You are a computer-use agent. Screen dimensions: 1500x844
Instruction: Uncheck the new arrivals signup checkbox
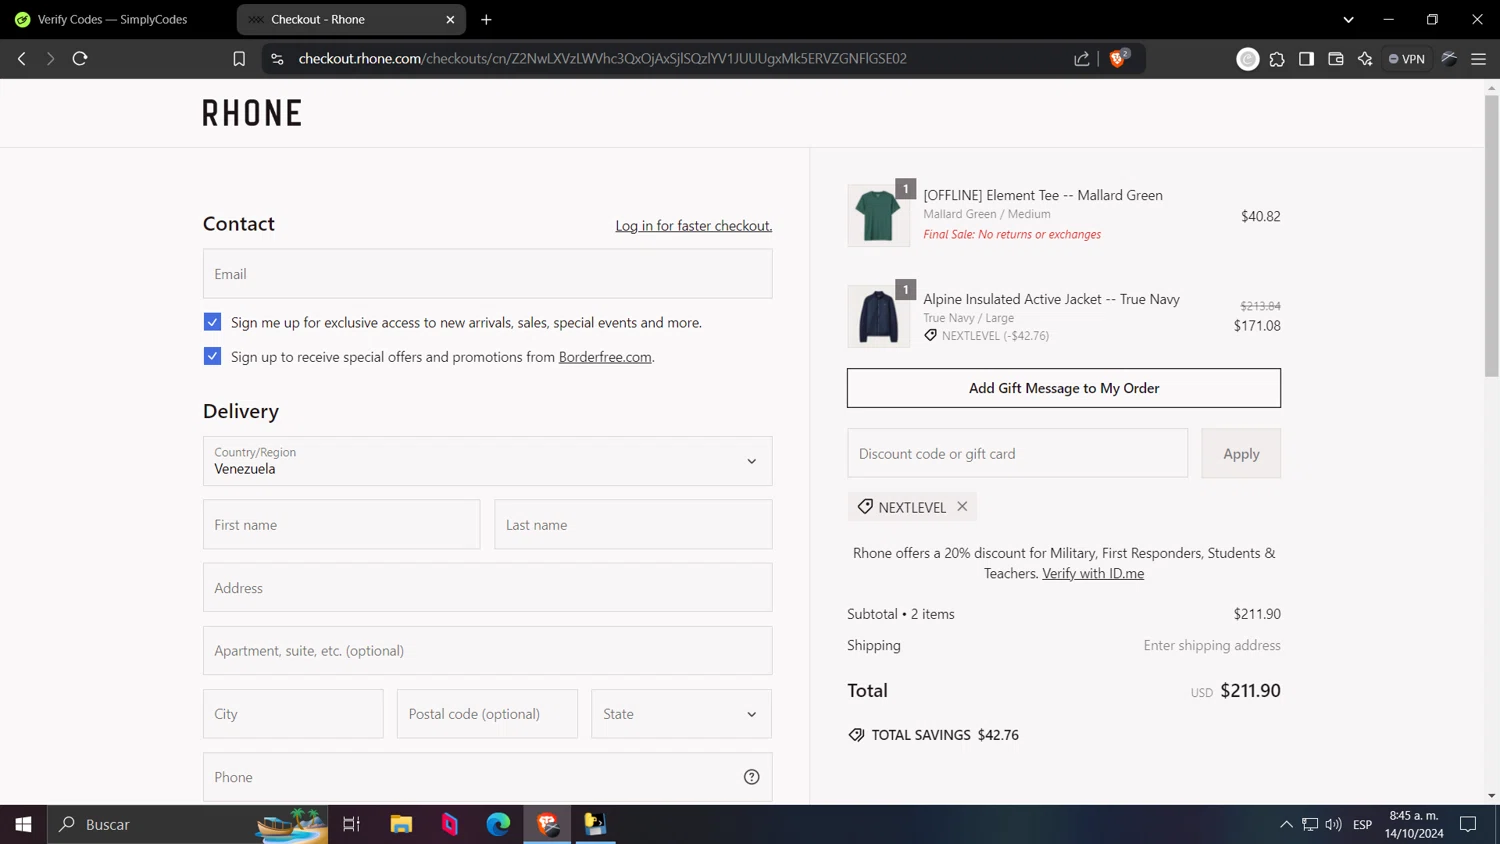tap(212, 322)
